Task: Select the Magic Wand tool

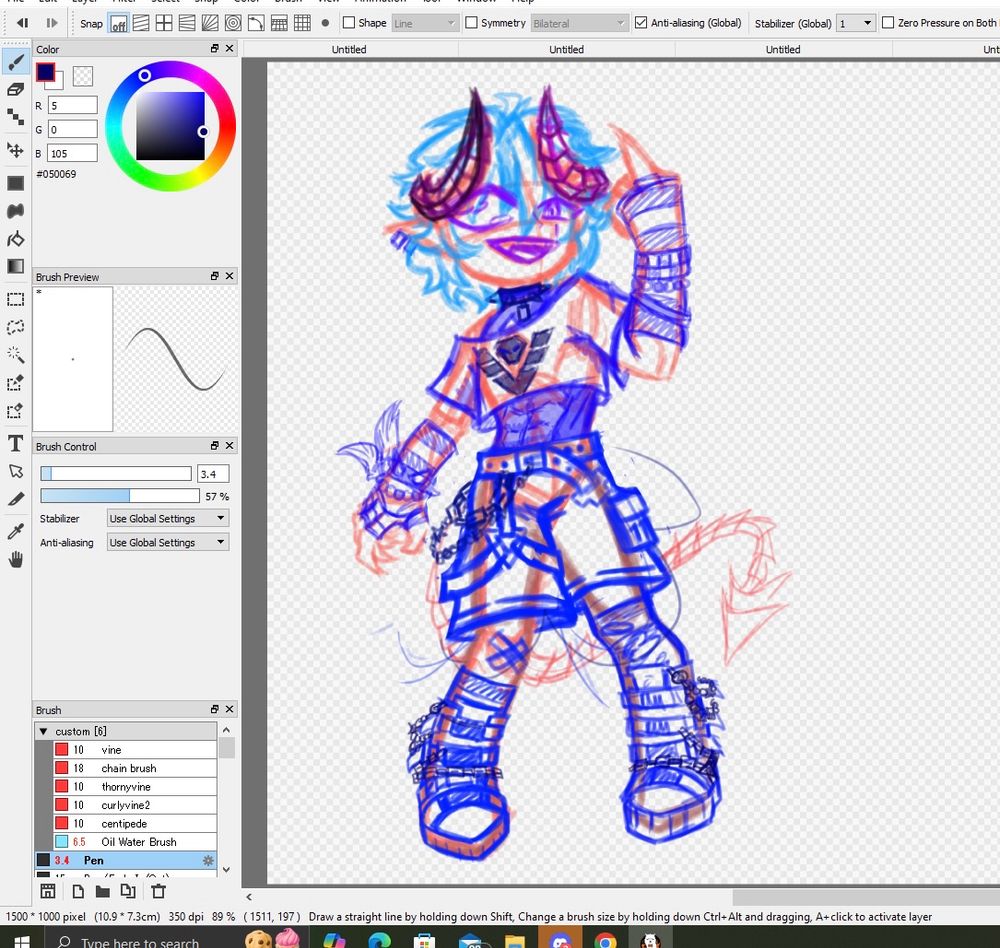Action: pyautogui.click(x=15, y=355)
